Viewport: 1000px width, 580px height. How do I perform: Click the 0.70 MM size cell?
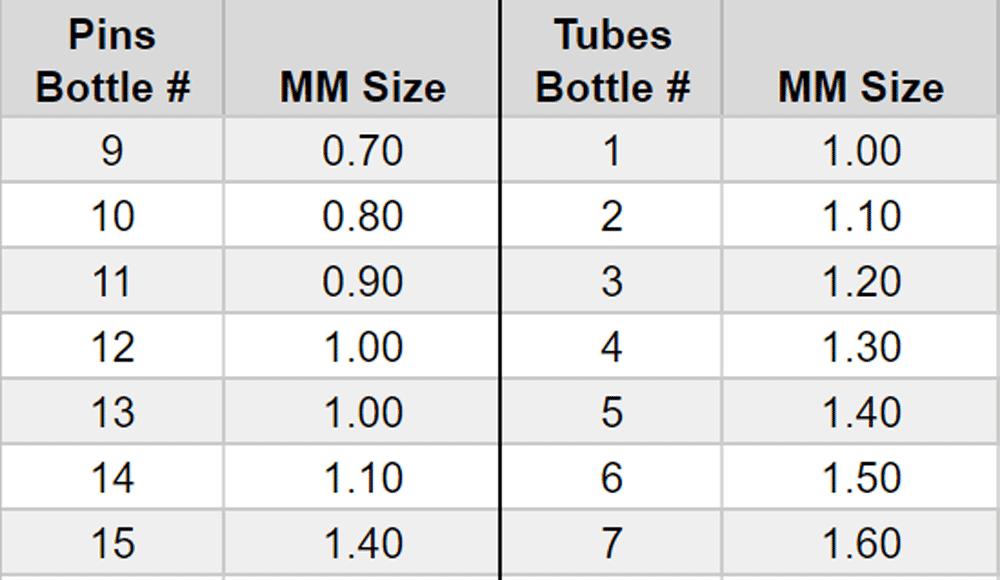tap(362, 151)
